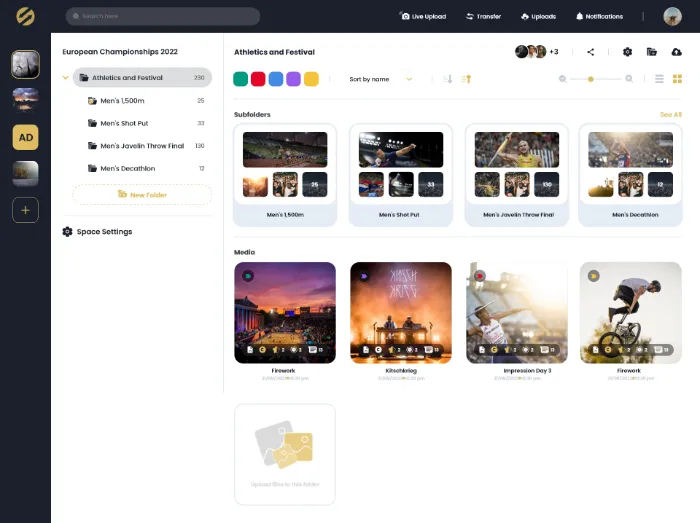Image resolution: width=700 pixels, height=523 pixels.
Task: Select the red color filter swatch
Action: click(x=258, y=79)
